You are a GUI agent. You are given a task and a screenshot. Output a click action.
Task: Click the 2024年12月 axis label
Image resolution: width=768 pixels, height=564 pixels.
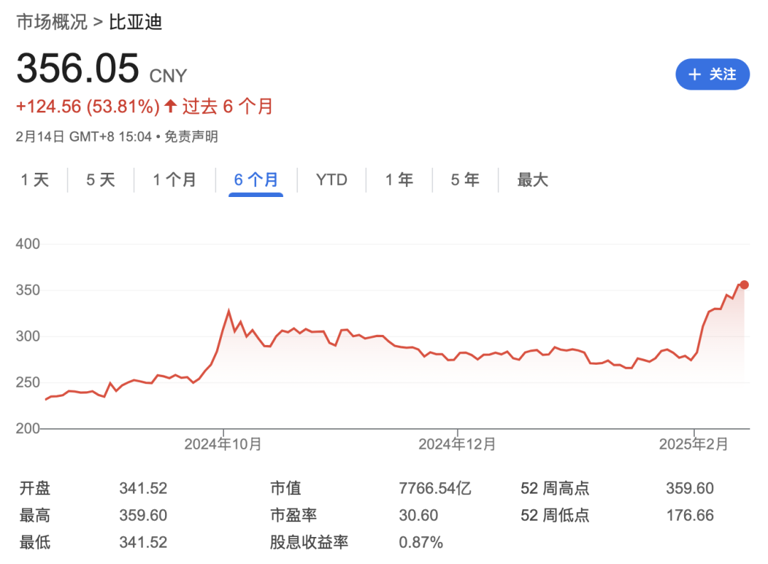(x=457, y=443)
